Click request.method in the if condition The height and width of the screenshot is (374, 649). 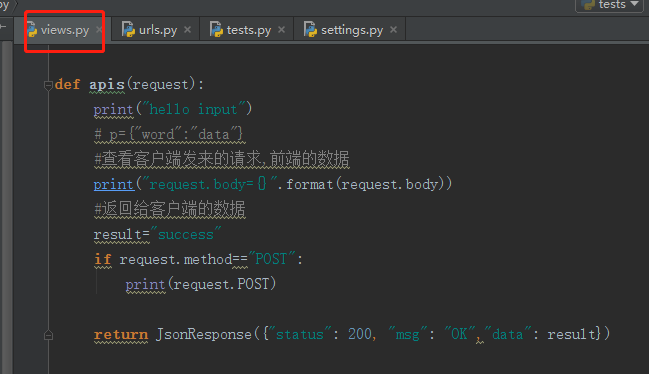[x=176, y=260]
